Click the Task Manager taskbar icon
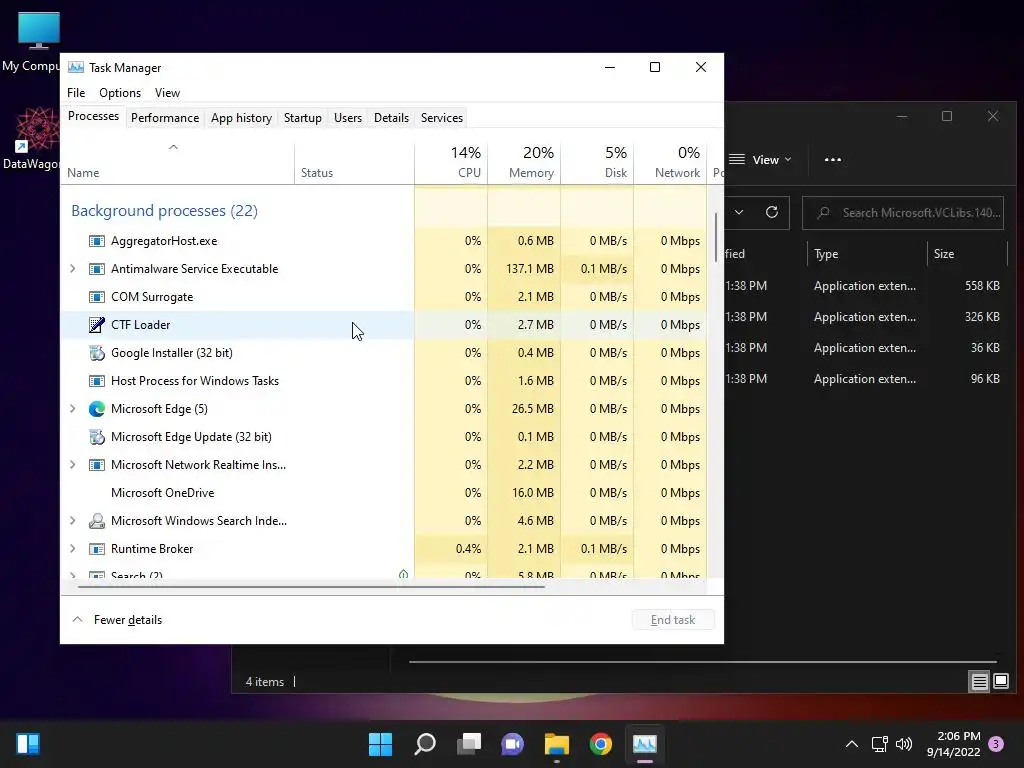 coord(645,744)
